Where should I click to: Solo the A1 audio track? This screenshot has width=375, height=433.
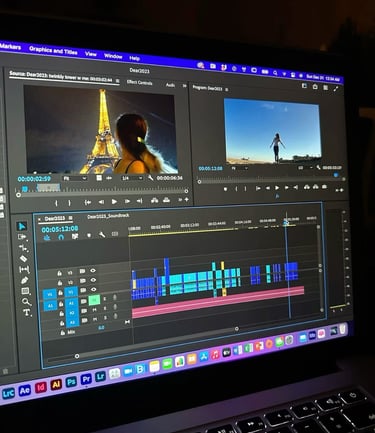click(x=105, y=299)
